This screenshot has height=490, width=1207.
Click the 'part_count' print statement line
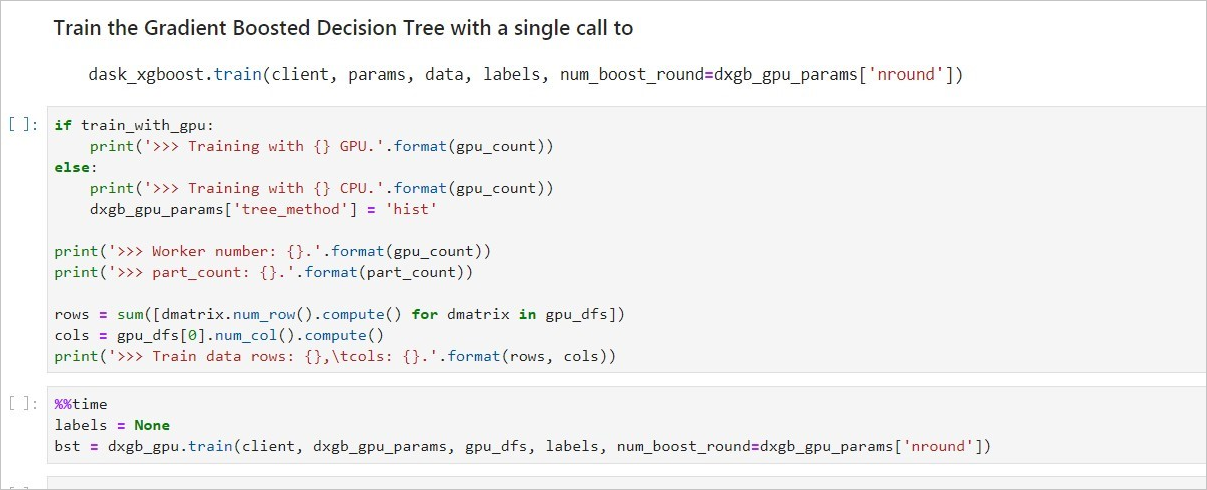click(x=263, y=272)
